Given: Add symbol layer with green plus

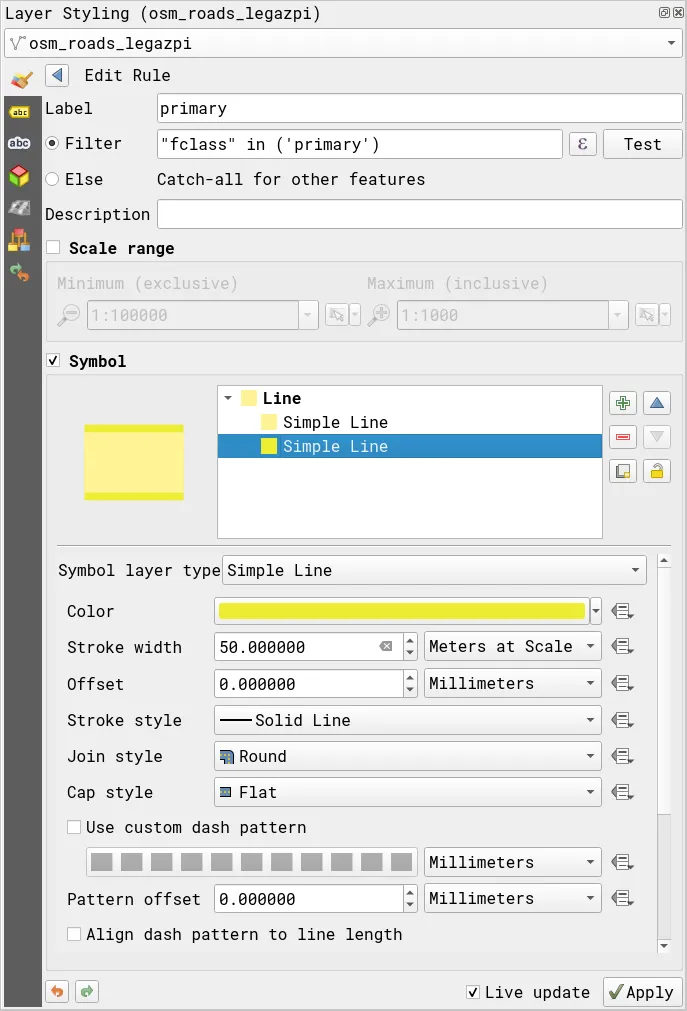Looking at the screenshot, I should pyautogui.click(x=623, y=403).
